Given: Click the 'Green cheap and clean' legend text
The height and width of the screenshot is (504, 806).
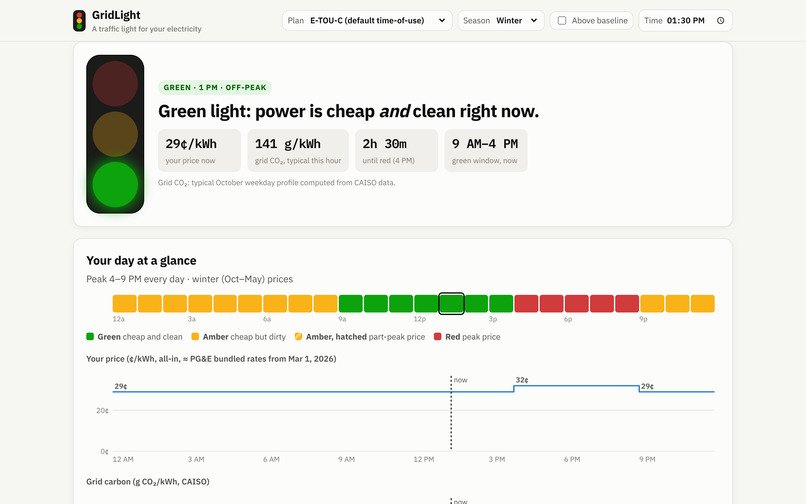Looking at the screenshot, I should tap(140, 337).
